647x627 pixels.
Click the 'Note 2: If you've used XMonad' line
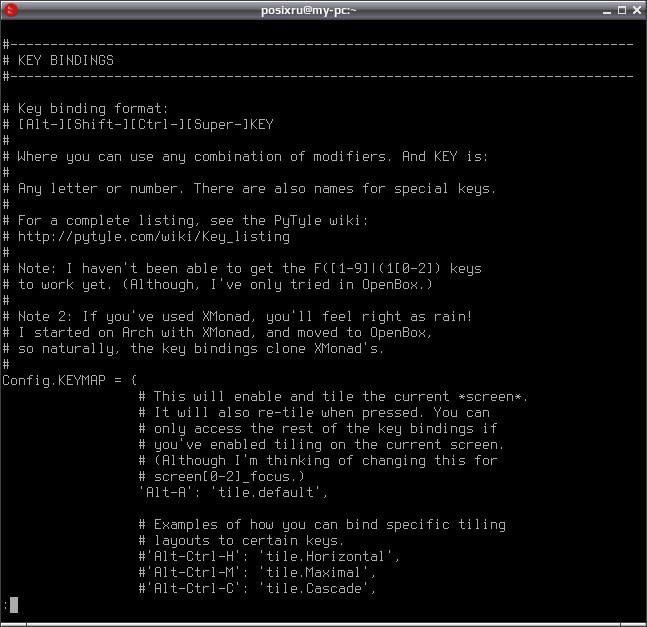(x=237, y=317)
